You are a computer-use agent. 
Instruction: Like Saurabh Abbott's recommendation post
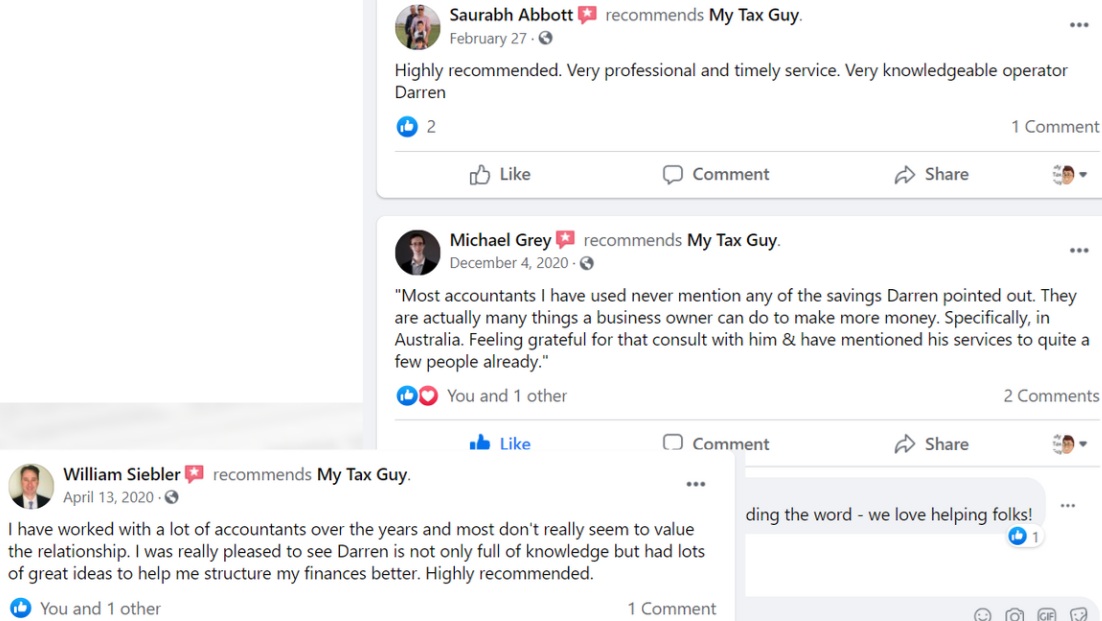(500, 174)
